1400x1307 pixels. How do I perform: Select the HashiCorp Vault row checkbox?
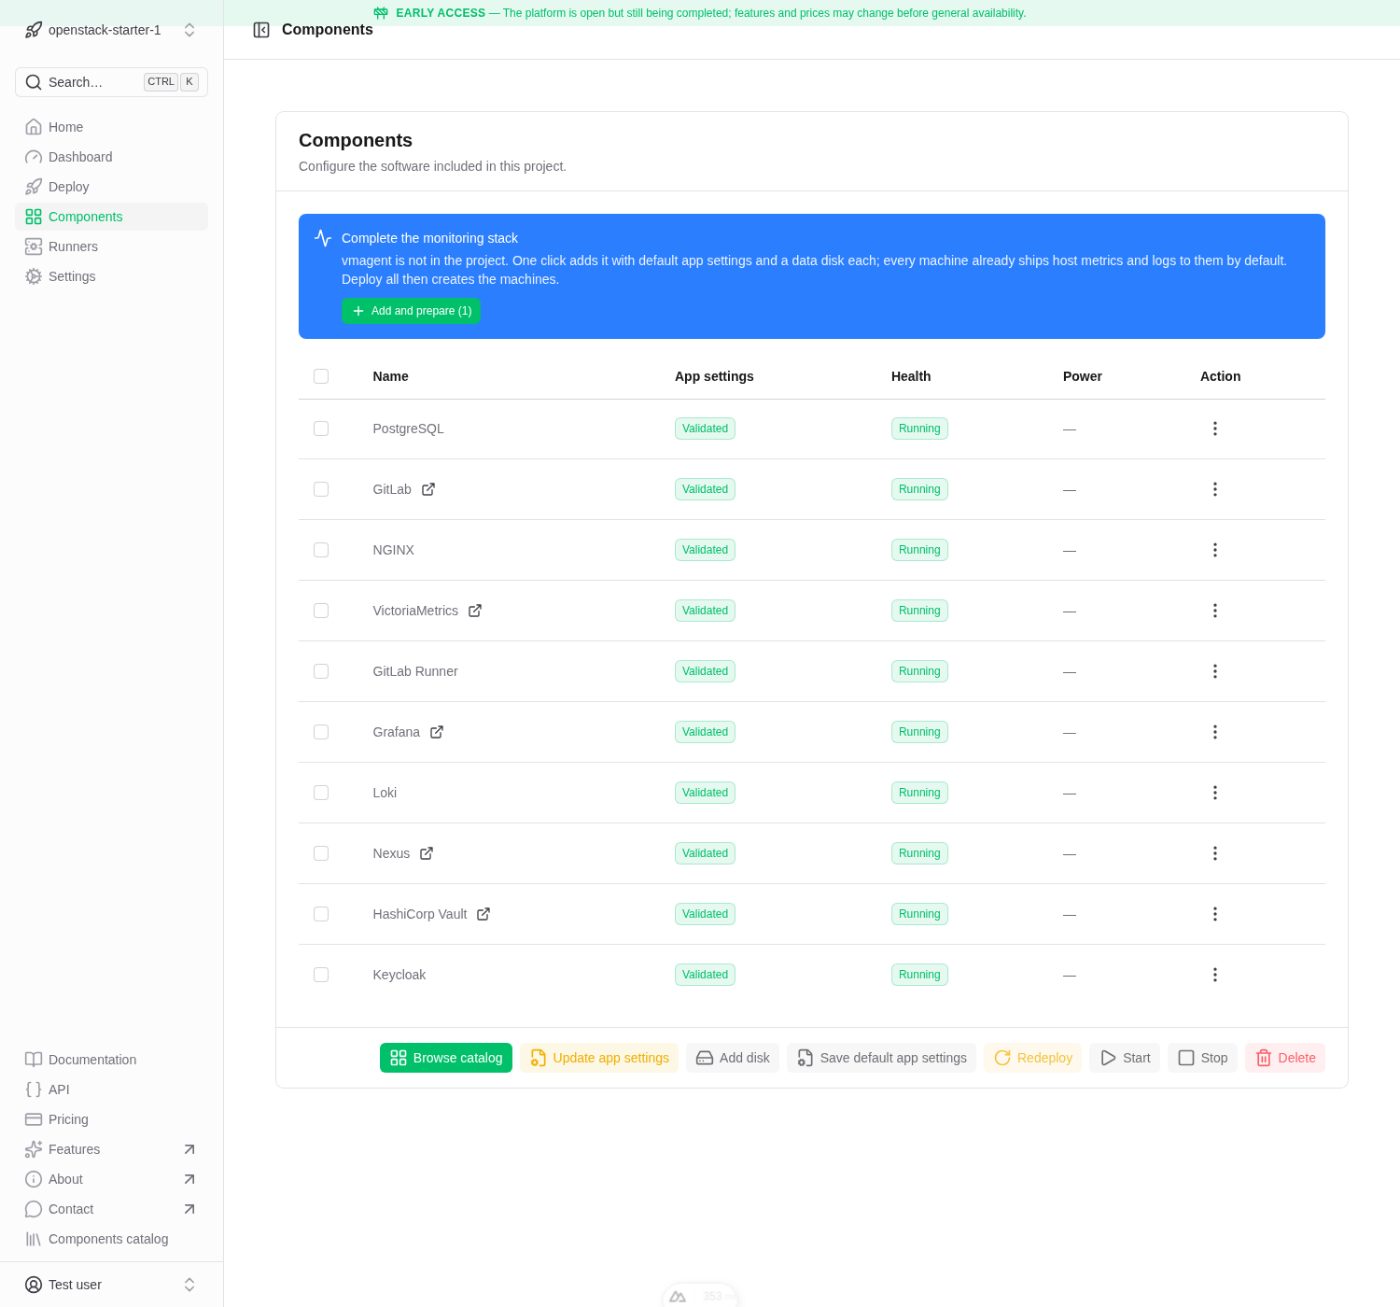(321, 914)
